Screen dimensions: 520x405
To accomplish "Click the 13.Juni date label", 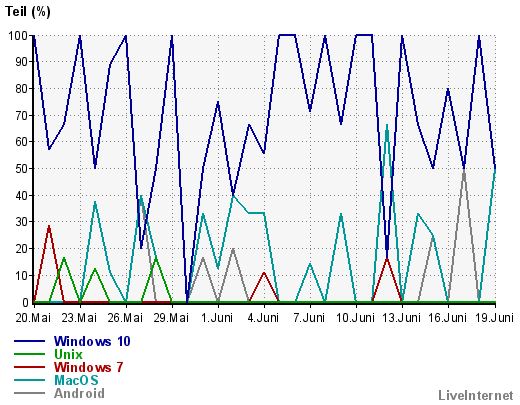I will pos(401,318).
